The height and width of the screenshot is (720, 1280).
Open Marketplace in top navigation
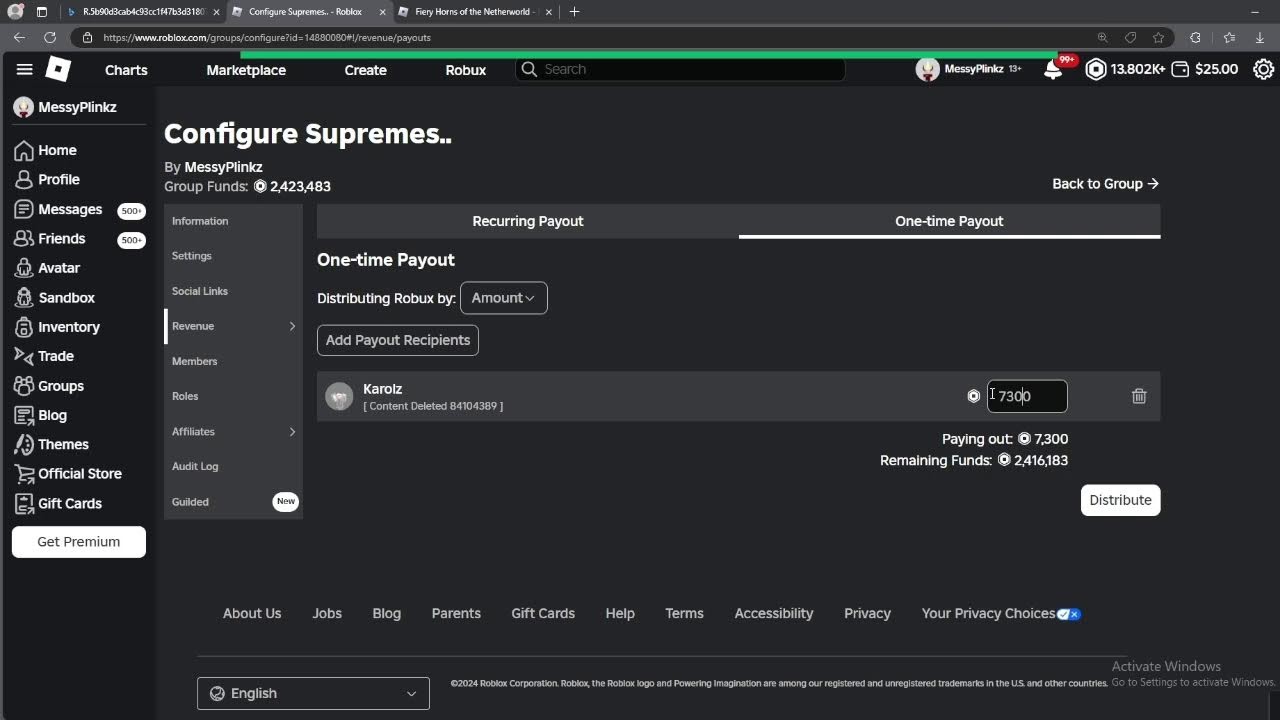(246, 70)
